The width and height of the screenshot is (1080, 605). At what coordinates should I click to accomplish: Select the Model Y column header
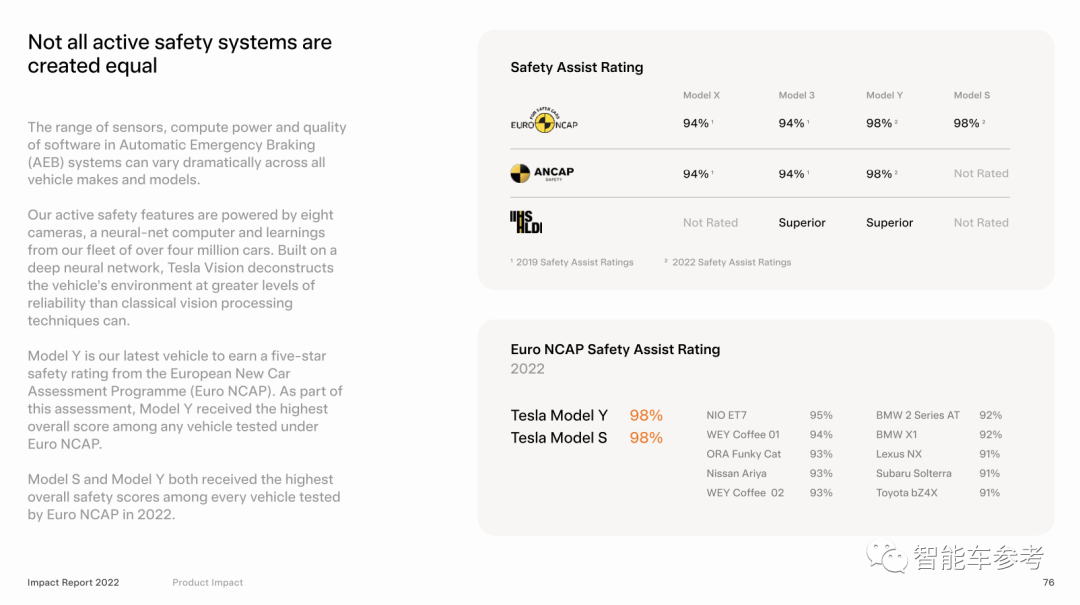(x=884, y=95)
